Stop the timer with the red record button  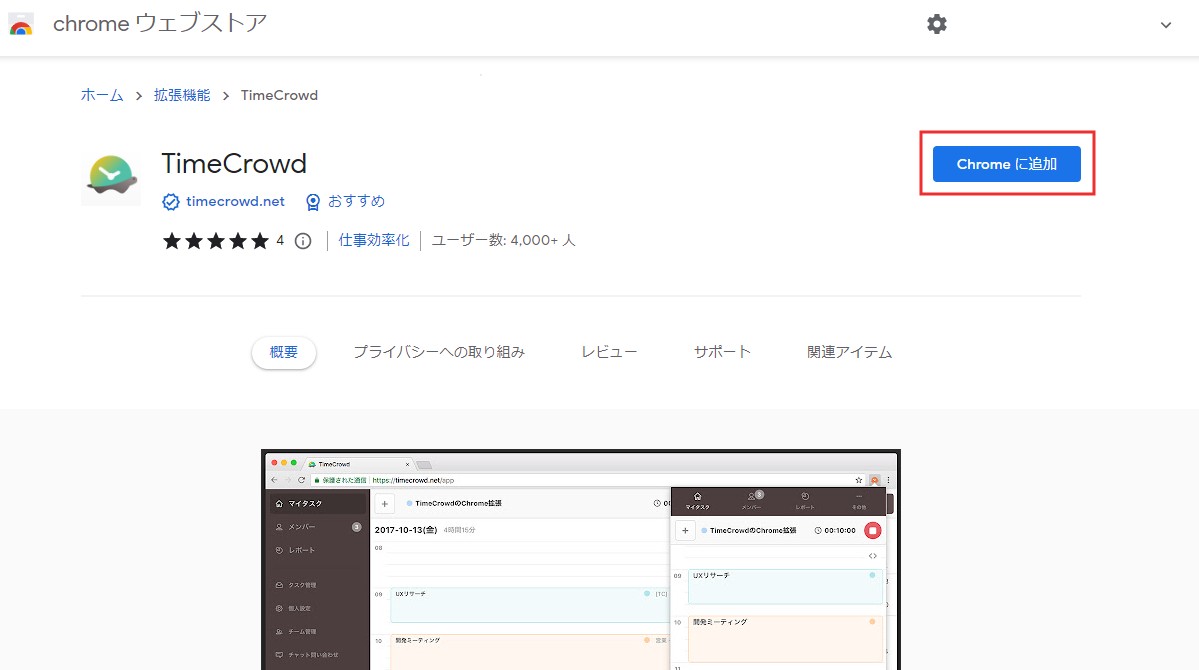point(873,530)
